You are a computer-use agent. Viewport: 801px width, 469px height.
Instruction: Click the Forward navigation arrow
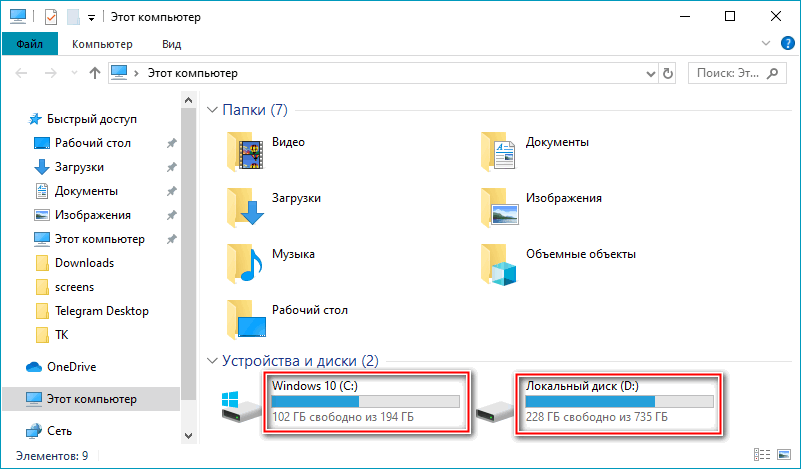coord(51,73)
